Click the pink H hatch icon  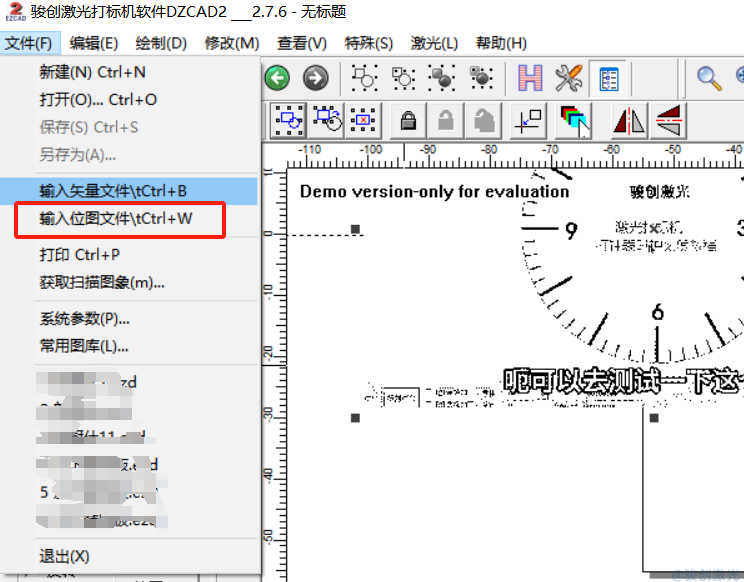530,78
